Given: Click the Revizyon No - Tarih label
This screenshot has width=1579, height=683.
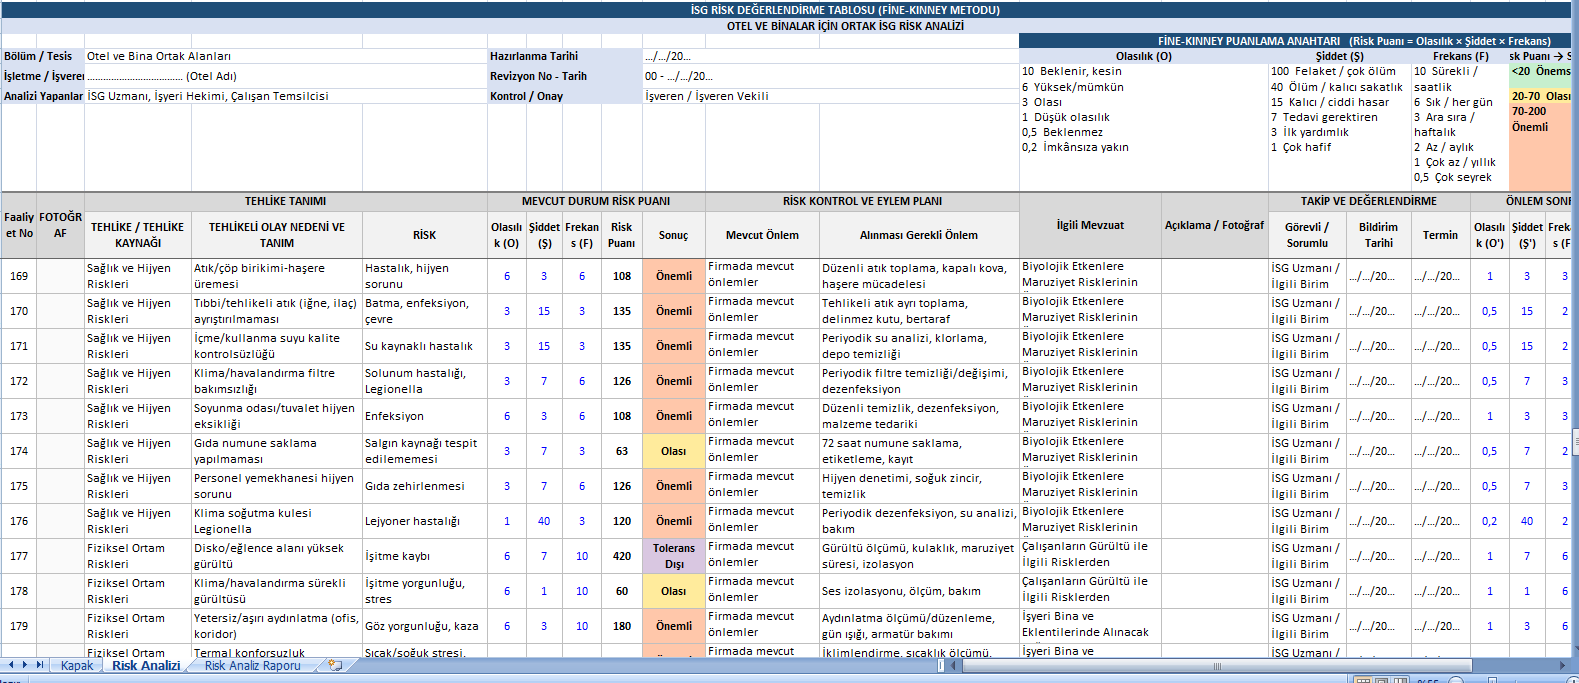Looking at the screenshot, I should (x=565, y=76).
